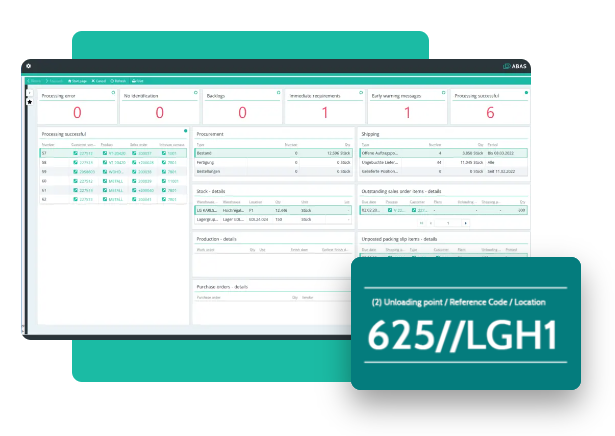The width and height of the screenshot is (615, 436).
Task: Open the product link icon in Outstanding sales order items
Action: tap(390, 211)
